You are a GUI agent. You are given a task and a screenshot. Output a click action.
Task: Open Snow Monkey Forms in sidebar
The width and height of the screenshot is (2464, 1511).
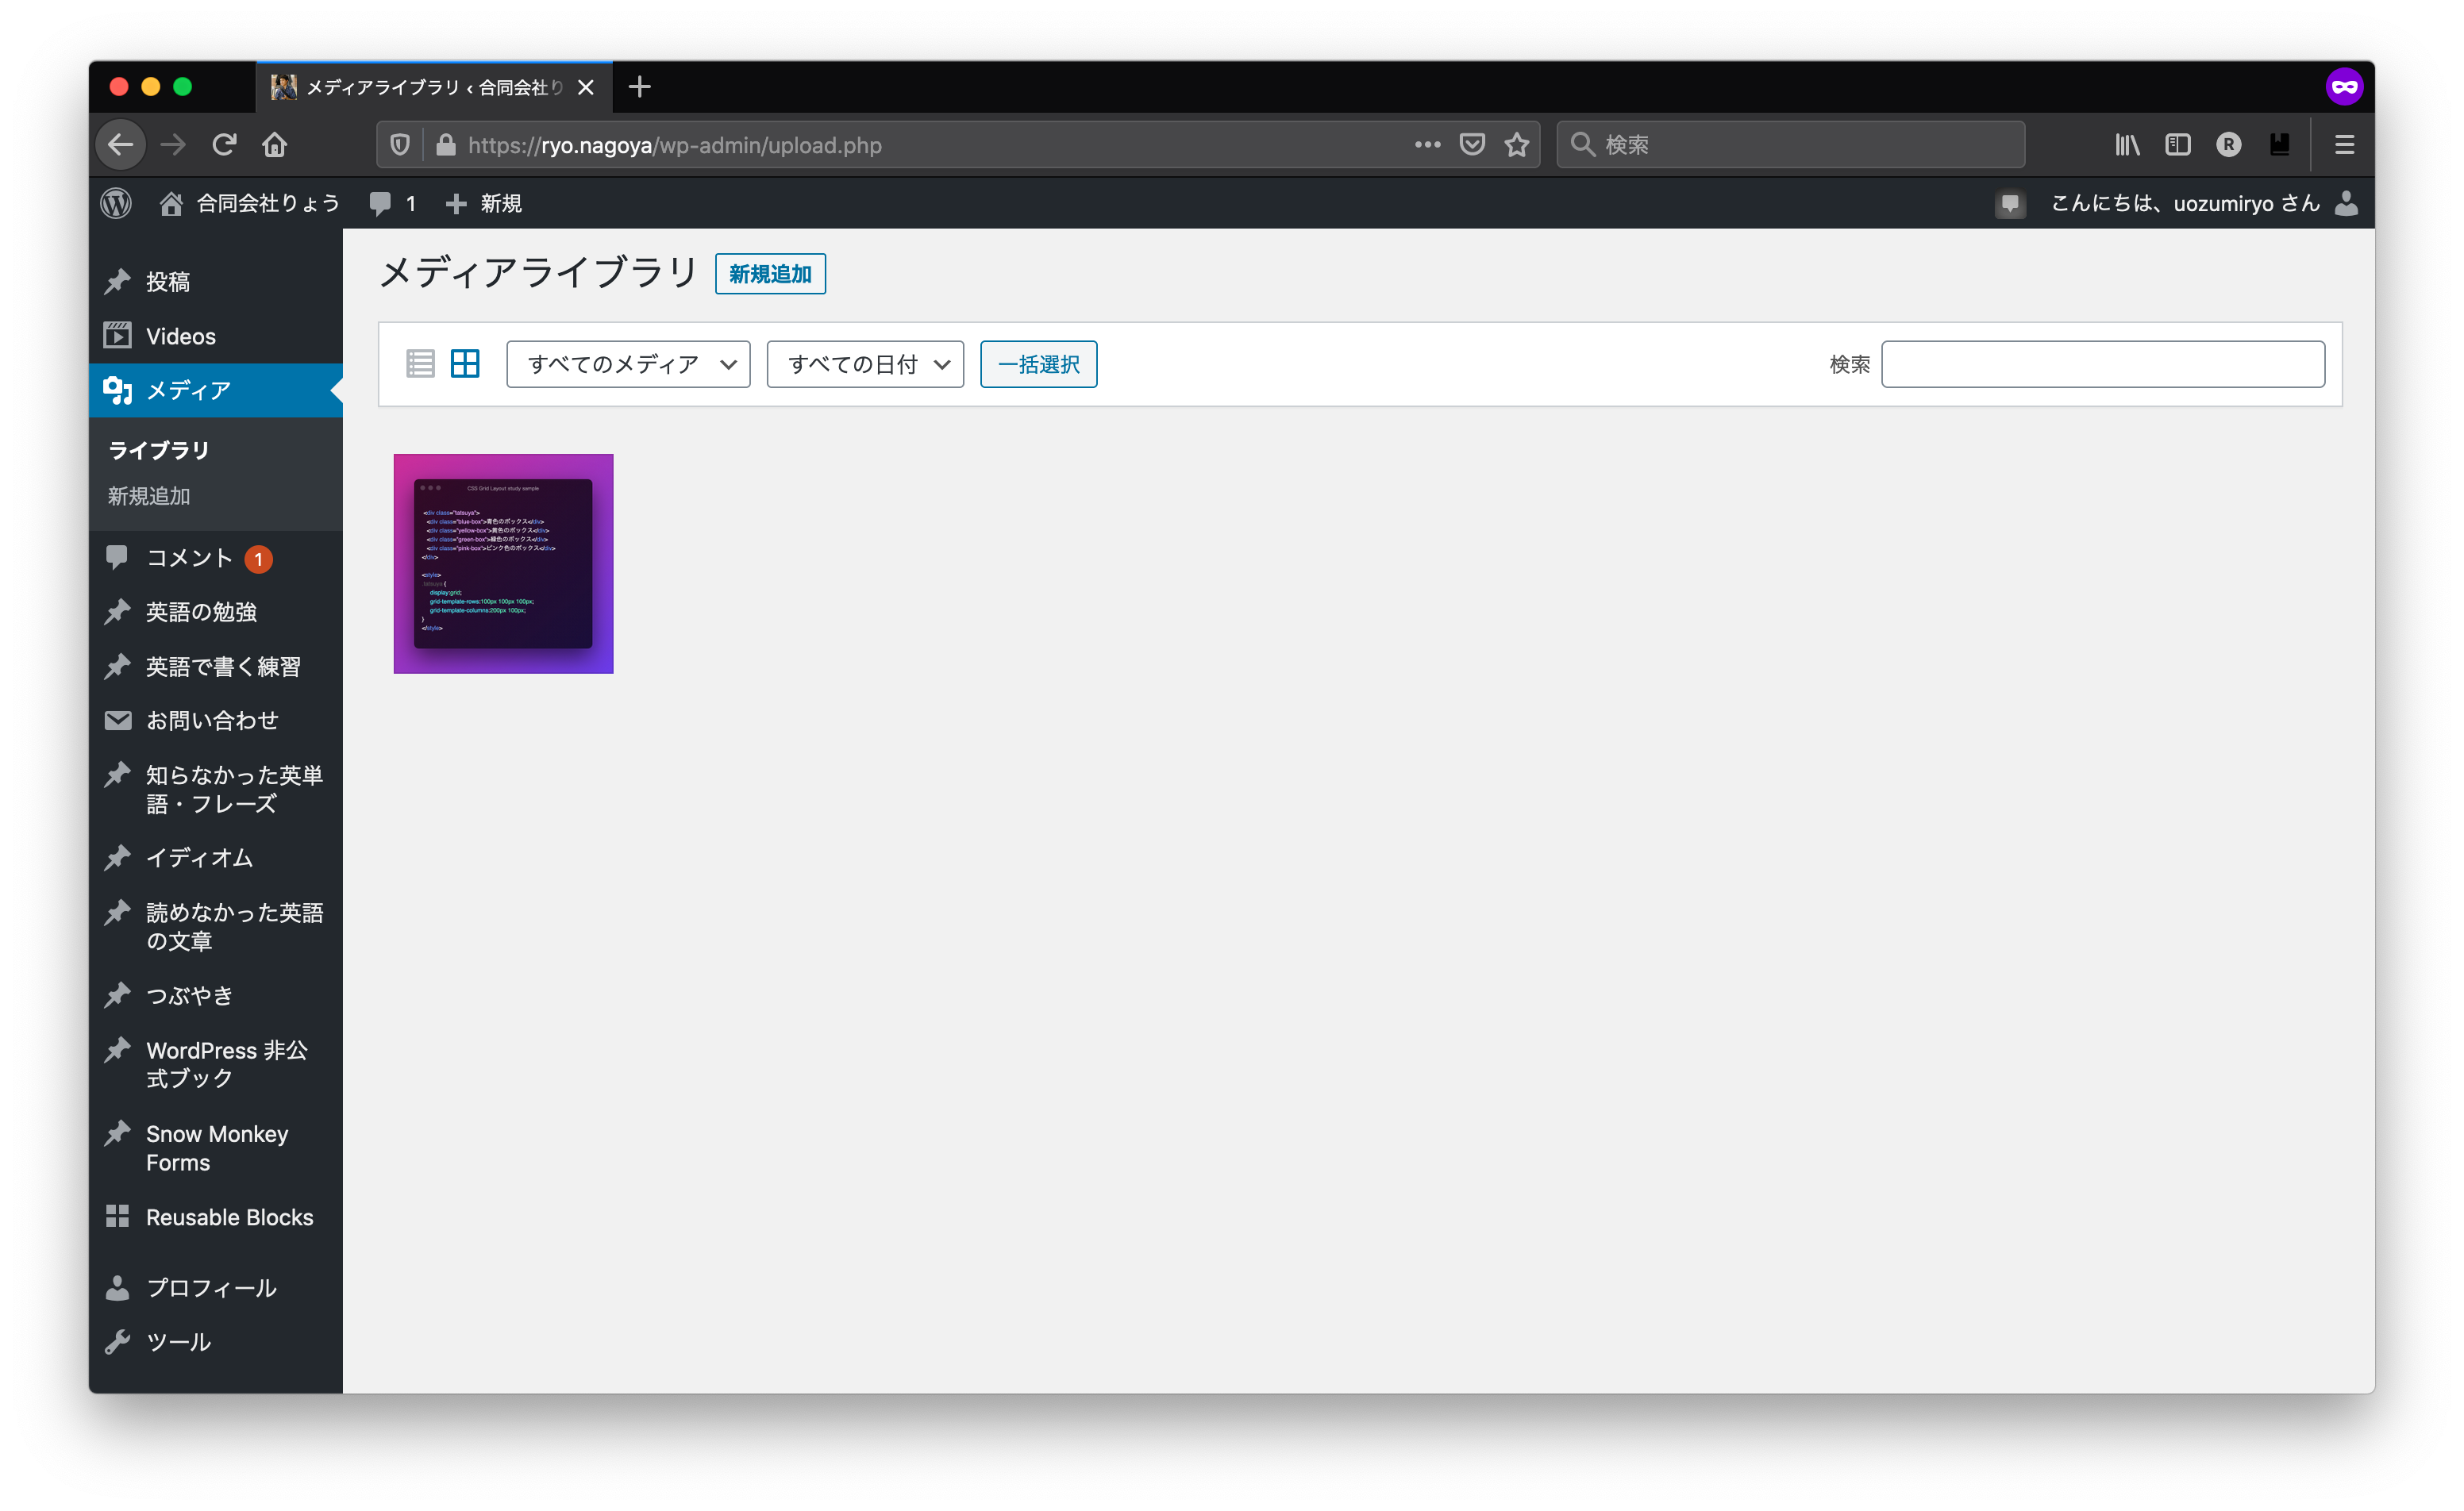click(x=217, y=1148)
